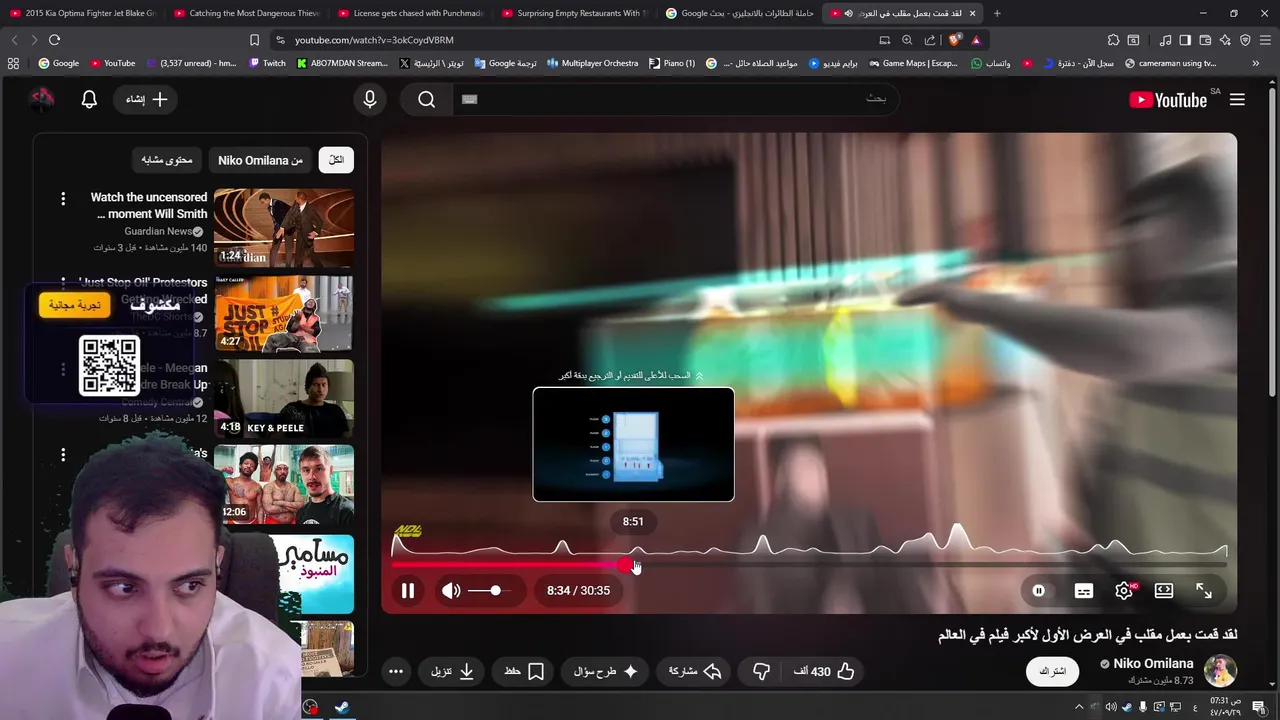
Task: Open Steam from the taskbar
Action: point(341,707)
